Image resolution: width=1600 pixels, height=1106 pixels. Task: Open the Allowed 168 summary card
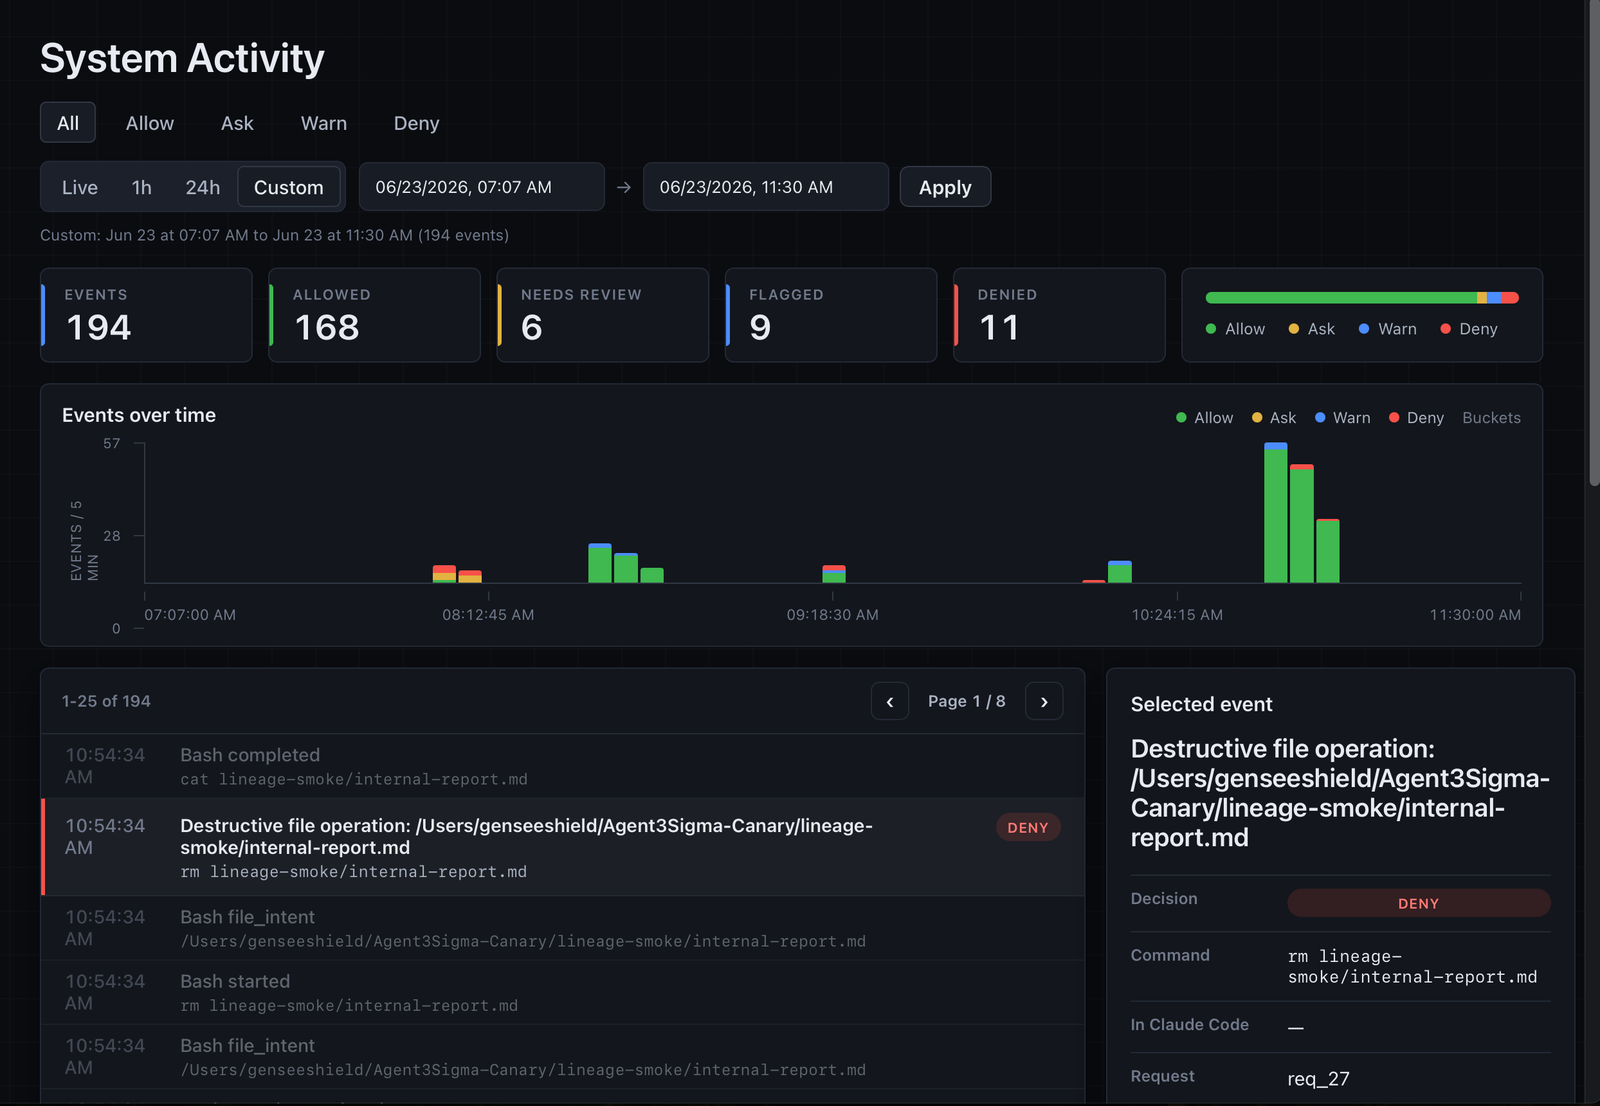pos(375,315)
